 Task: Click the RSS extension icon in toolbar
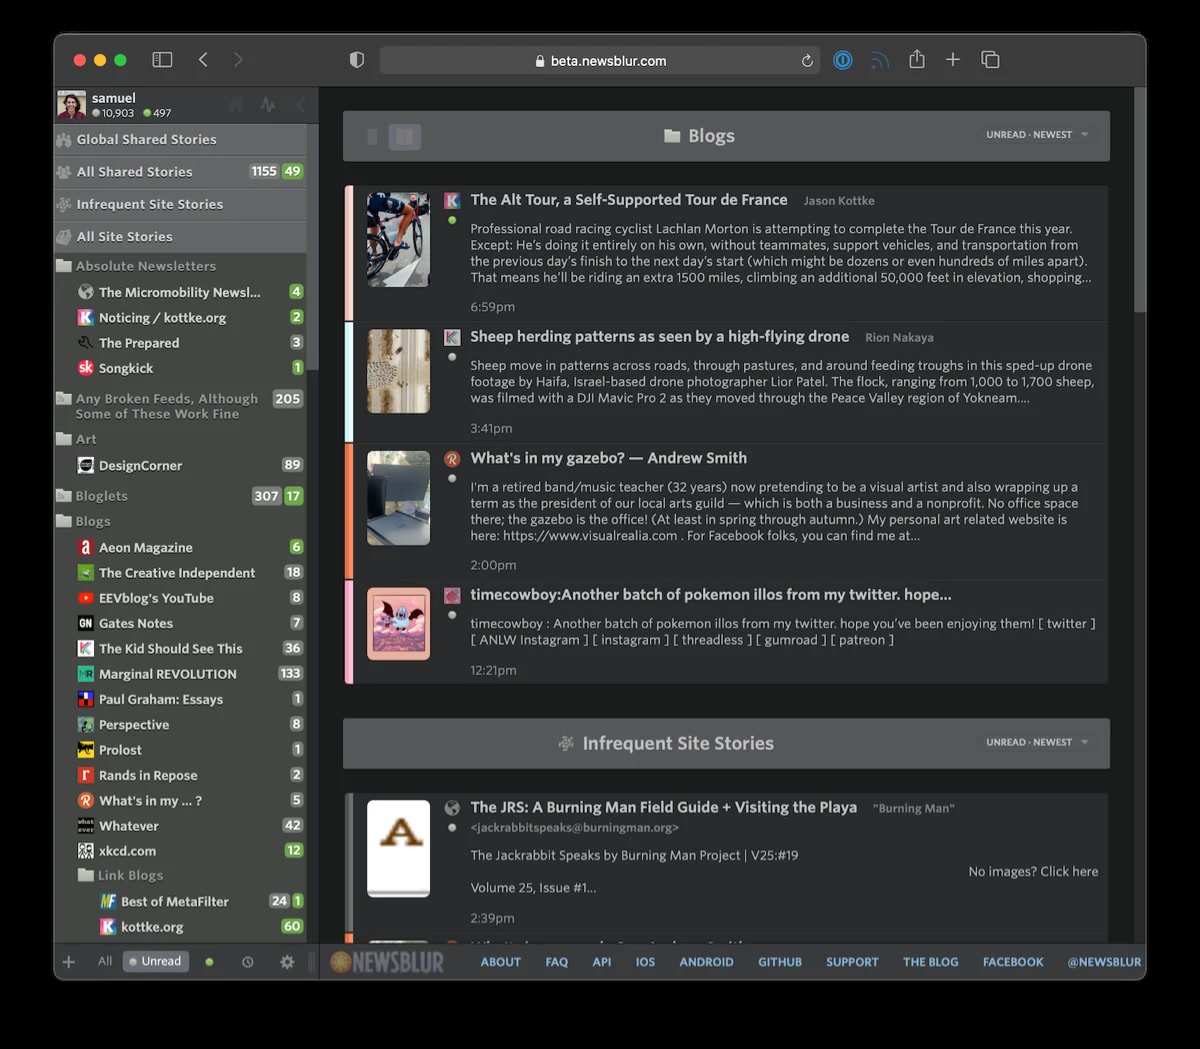tap(880, 60)
